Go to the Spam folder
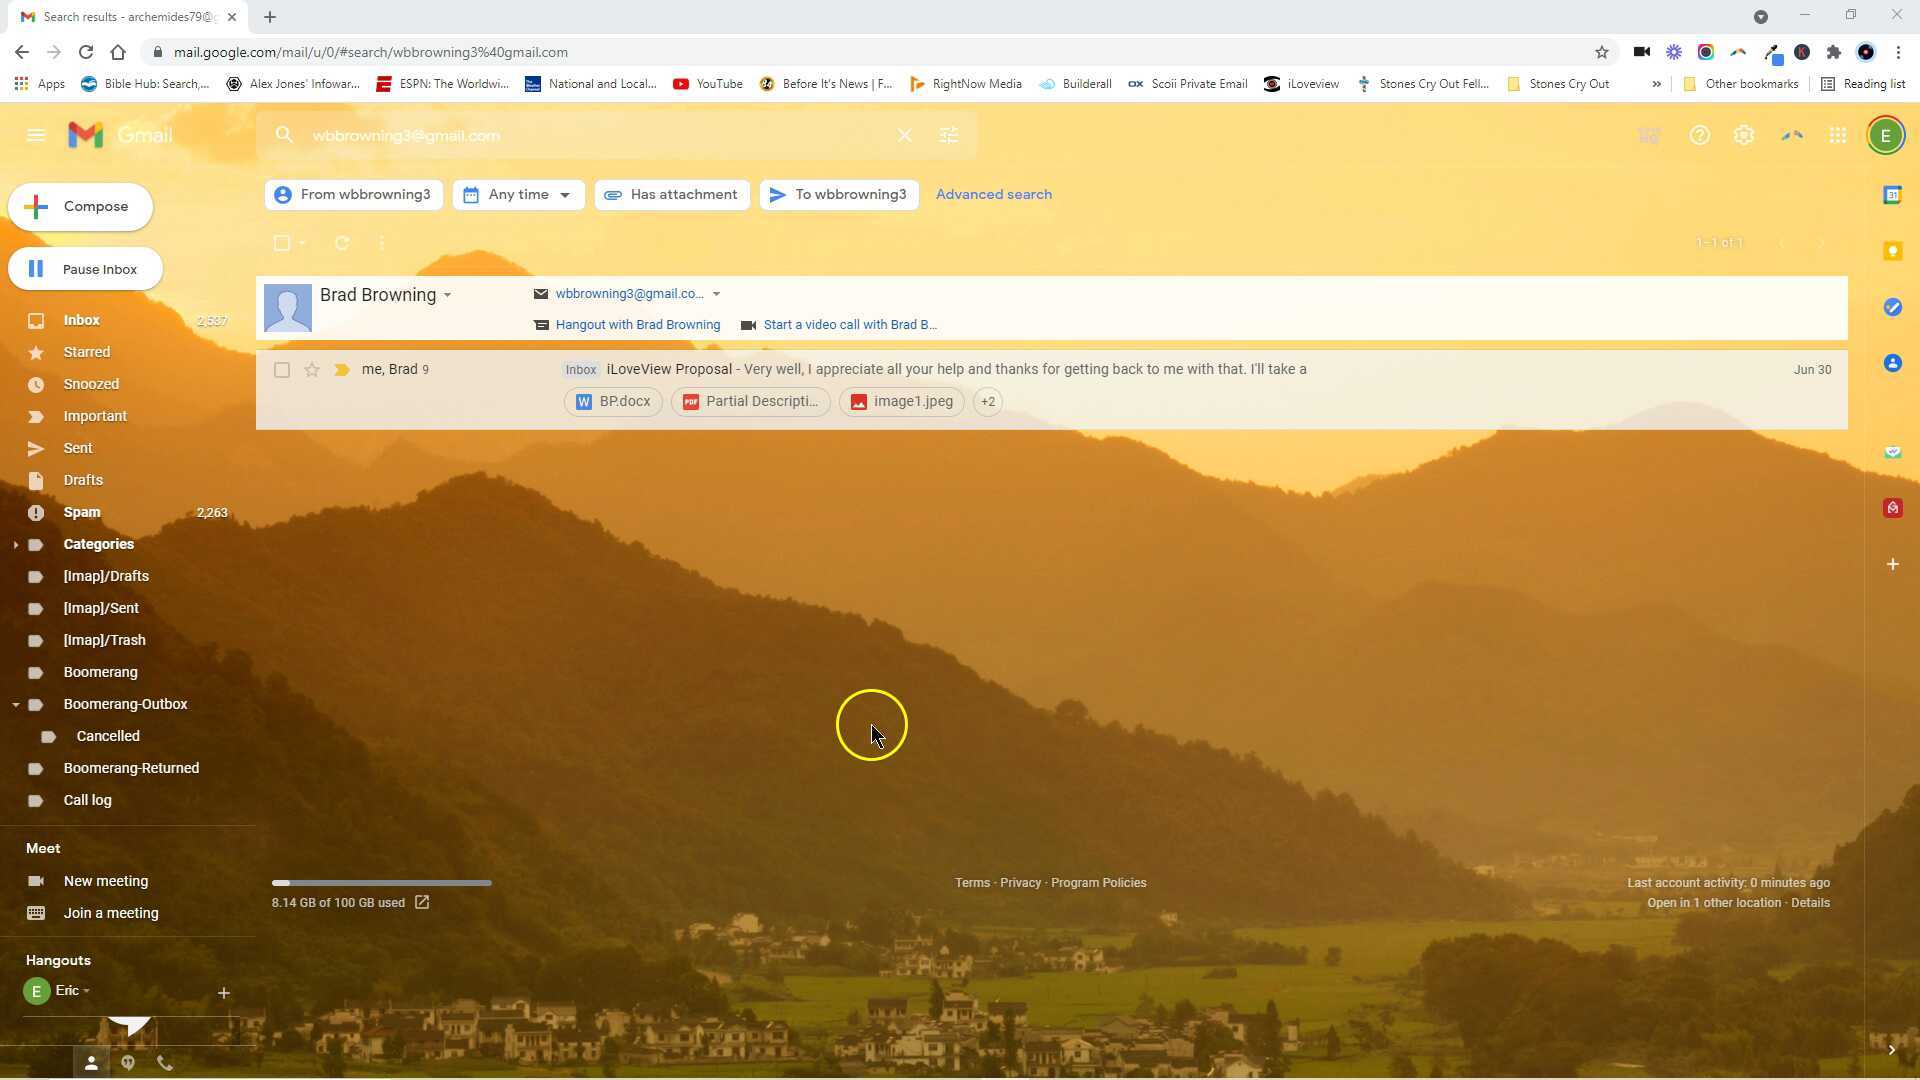Screen dimensions: 1920x1080 pos(82,512)
